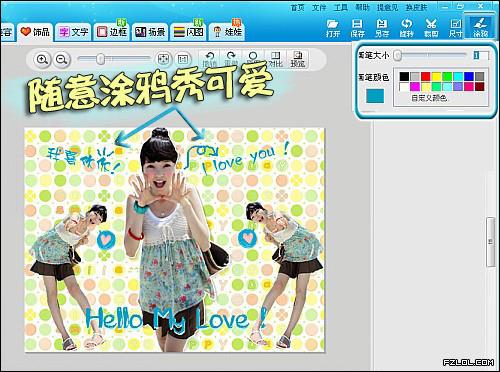Viewport: 500px width, 372px height.
Task: Click the rotate (旋转) icon
Action: click(x=406, y=28)
